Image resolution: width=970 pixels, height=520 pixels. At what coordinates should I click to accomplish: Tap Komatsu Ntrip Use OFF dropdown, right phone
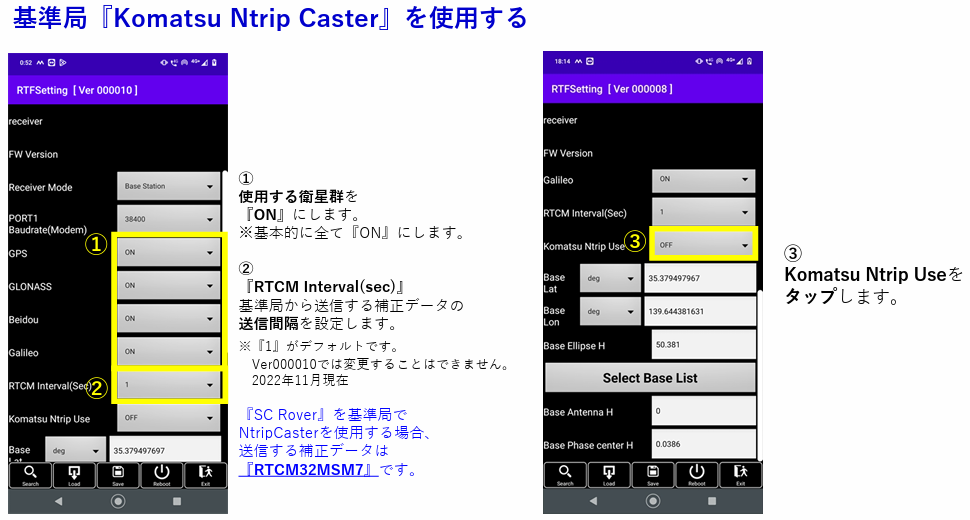click(703, 245)
